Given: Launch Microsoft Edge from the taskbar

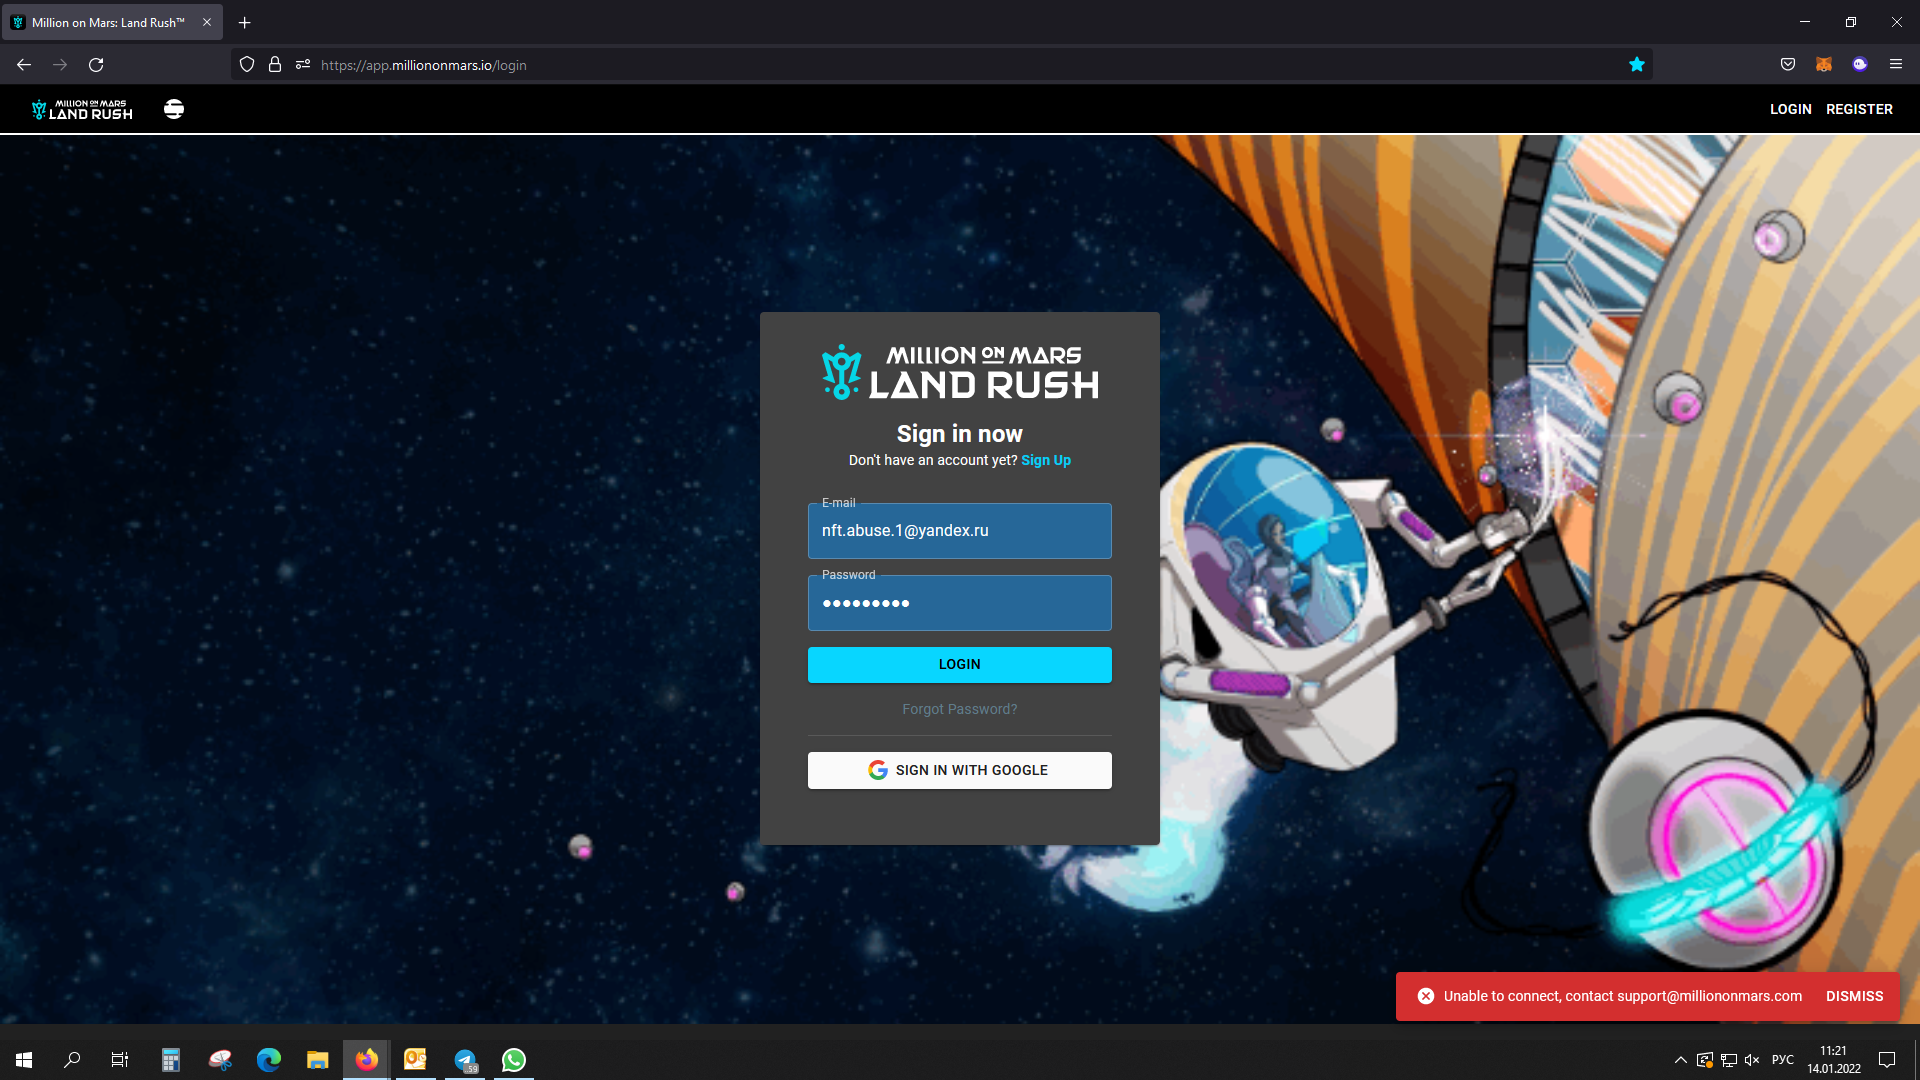Looking at the screenshot, I should 269,1060.
